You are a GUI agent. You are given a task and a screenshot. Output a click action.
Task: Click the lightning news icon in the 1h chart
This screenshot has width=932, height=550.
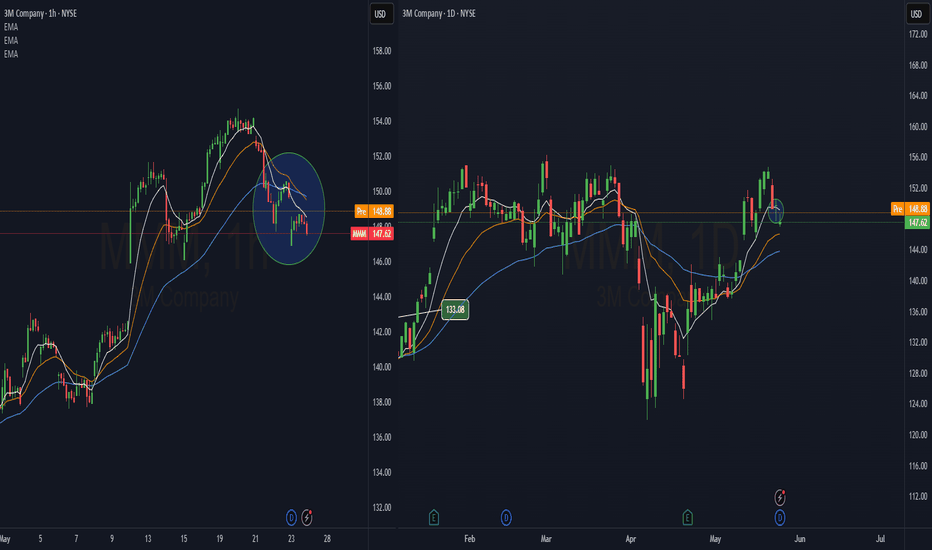pyautogui.click(x=307, y=518)
